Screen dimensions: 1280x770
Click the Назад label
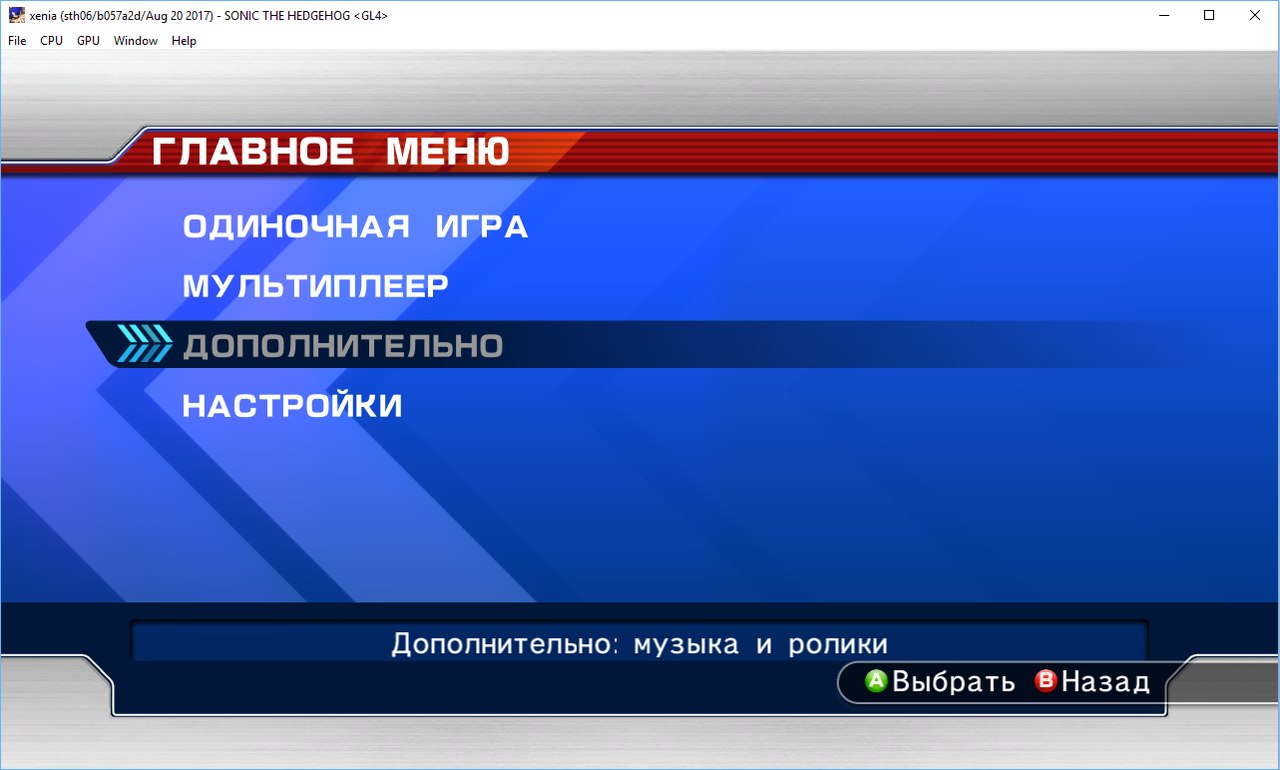click(1105, 682)
